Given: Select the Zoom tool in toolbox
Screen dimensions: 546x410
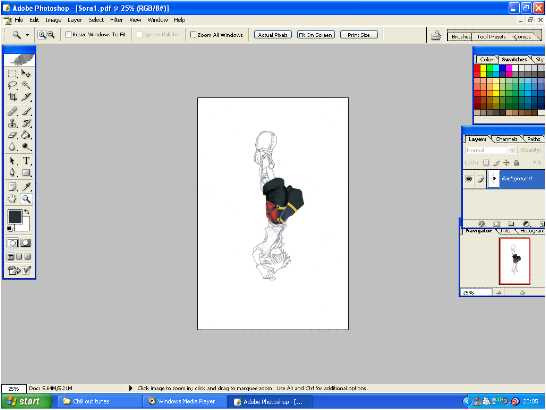Looking at the screenshot, I should [26, 199].
